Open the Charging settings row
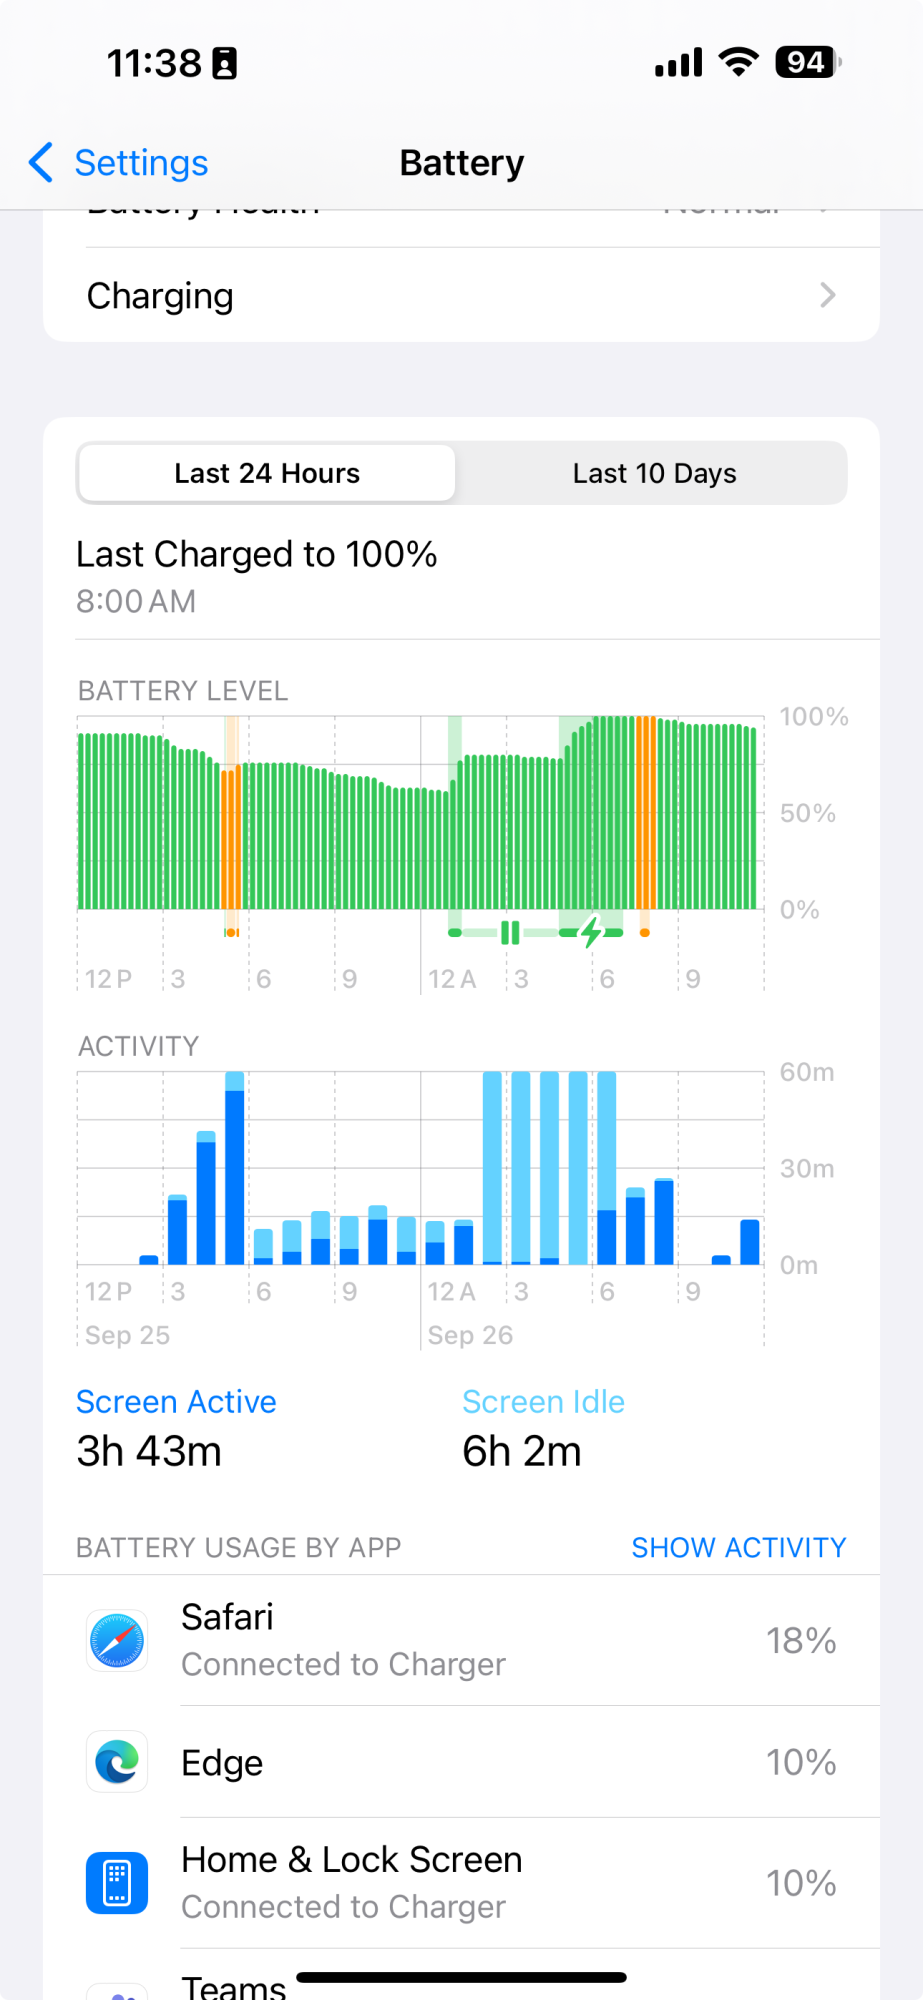Screen dimensions: 923x2000 click(x=461, y=295)
